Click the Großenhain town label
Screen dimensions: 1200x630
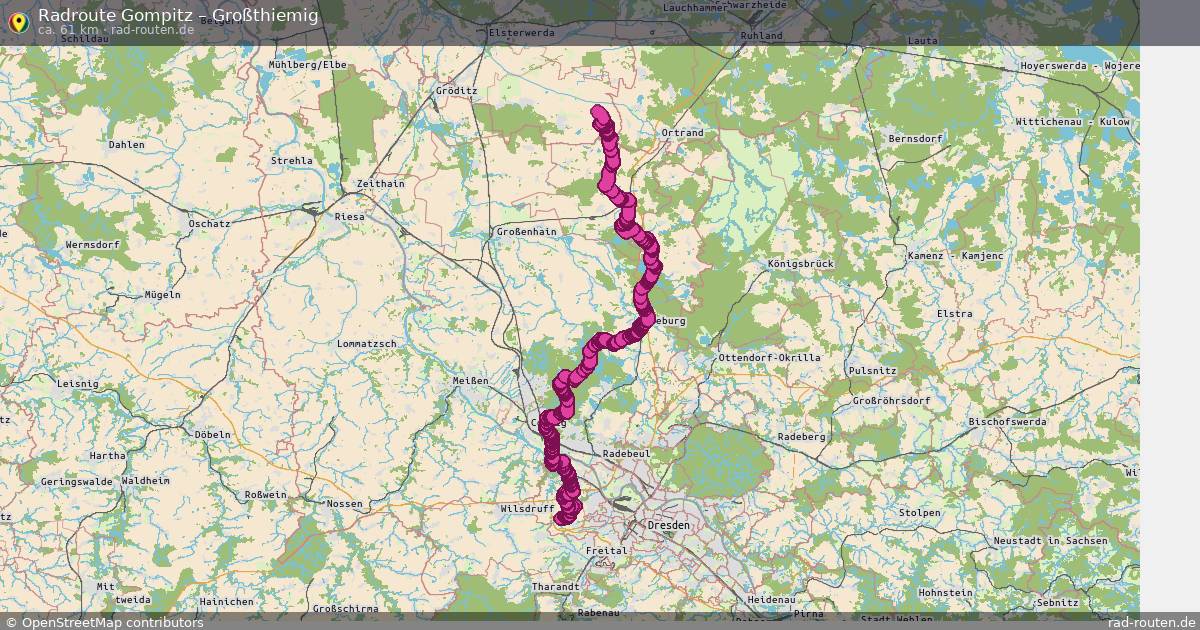(x=527, y=231)
